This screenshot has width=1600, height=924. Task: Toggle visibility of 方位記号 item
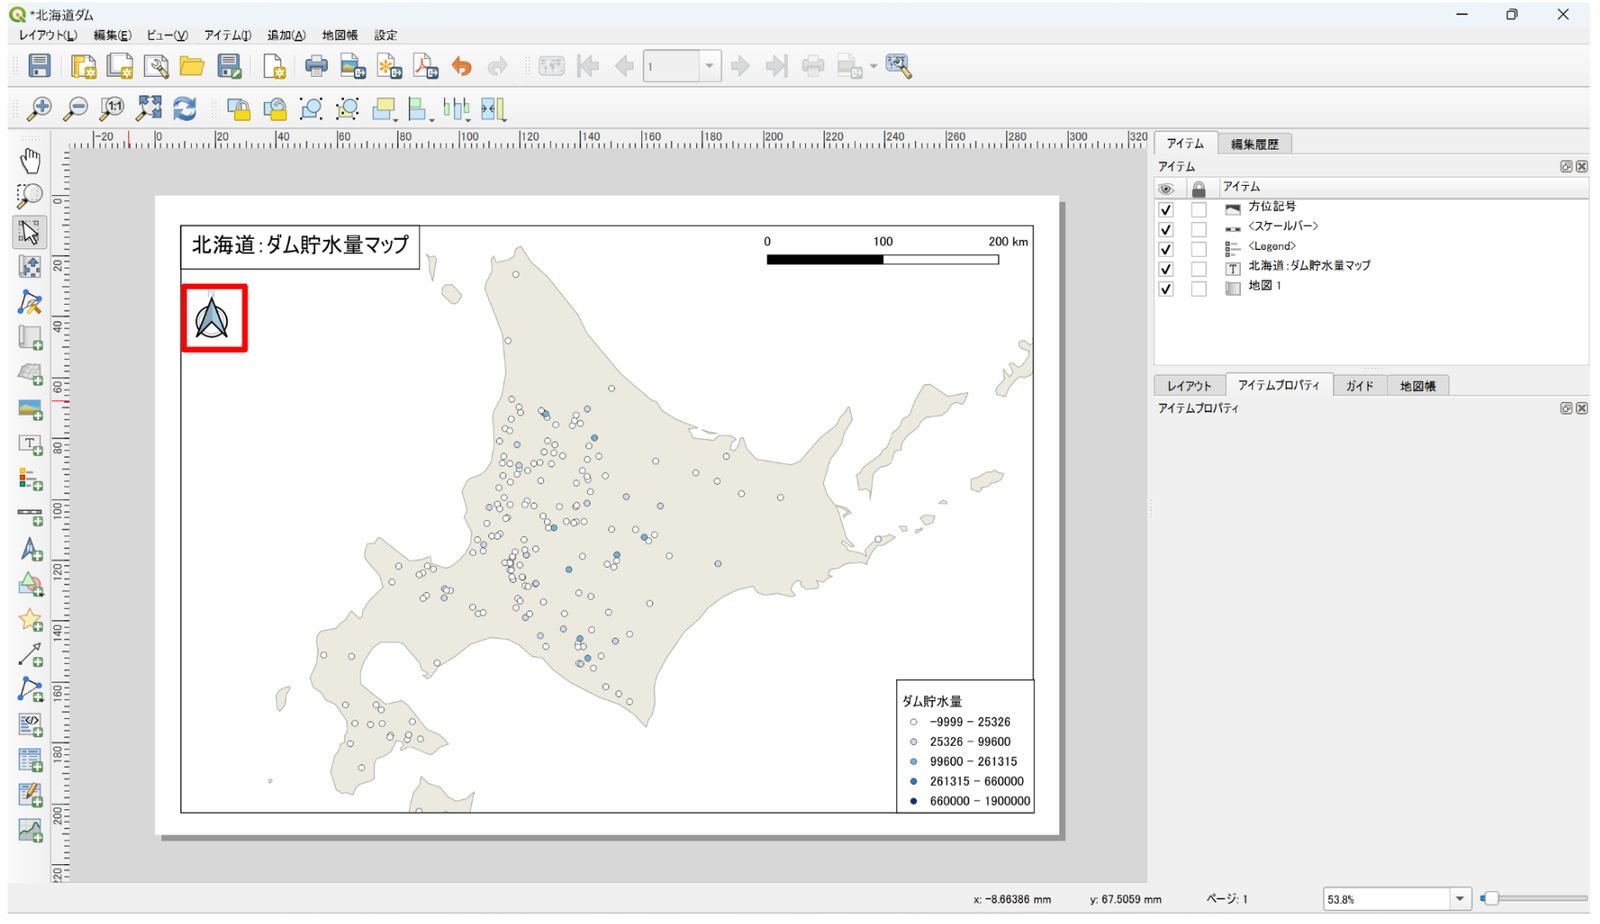(x=1166, y=210)
